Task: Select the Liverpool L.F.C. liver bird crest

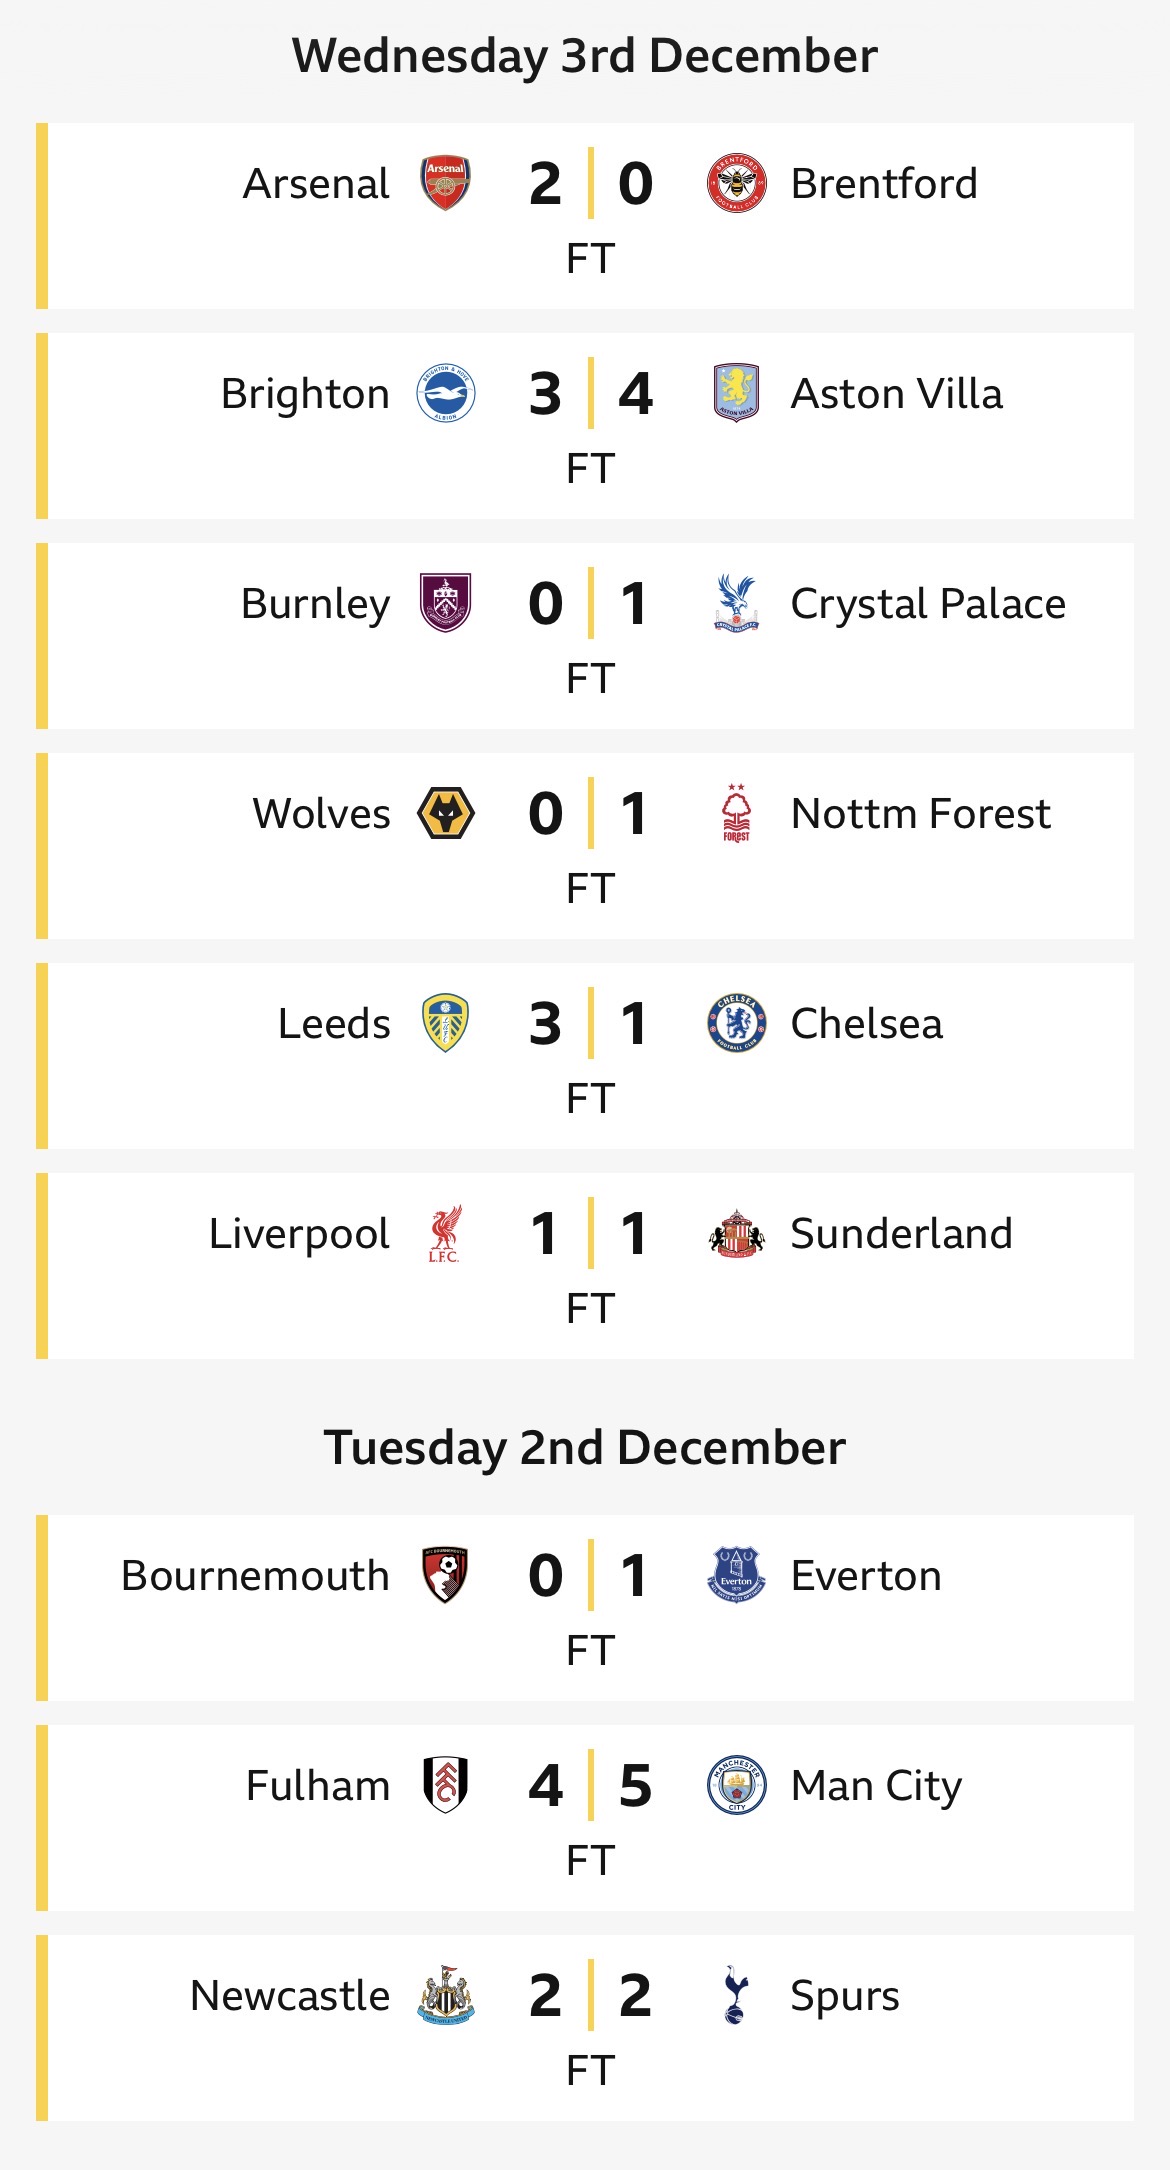Action: click(x=445, y=1233)
